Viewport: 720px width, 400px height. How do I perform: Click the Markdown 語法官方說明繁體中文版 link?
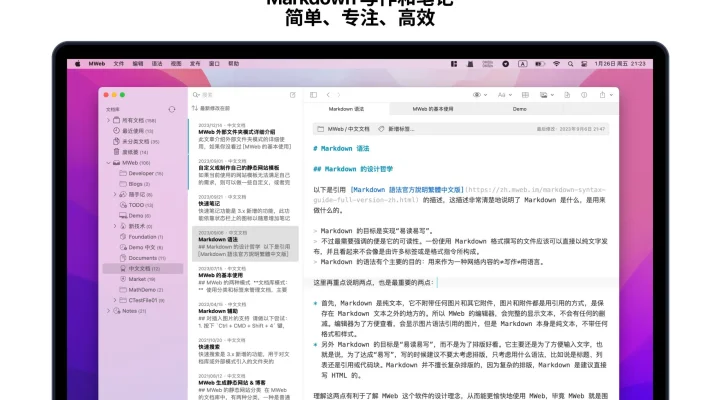(x=407, y=190)
